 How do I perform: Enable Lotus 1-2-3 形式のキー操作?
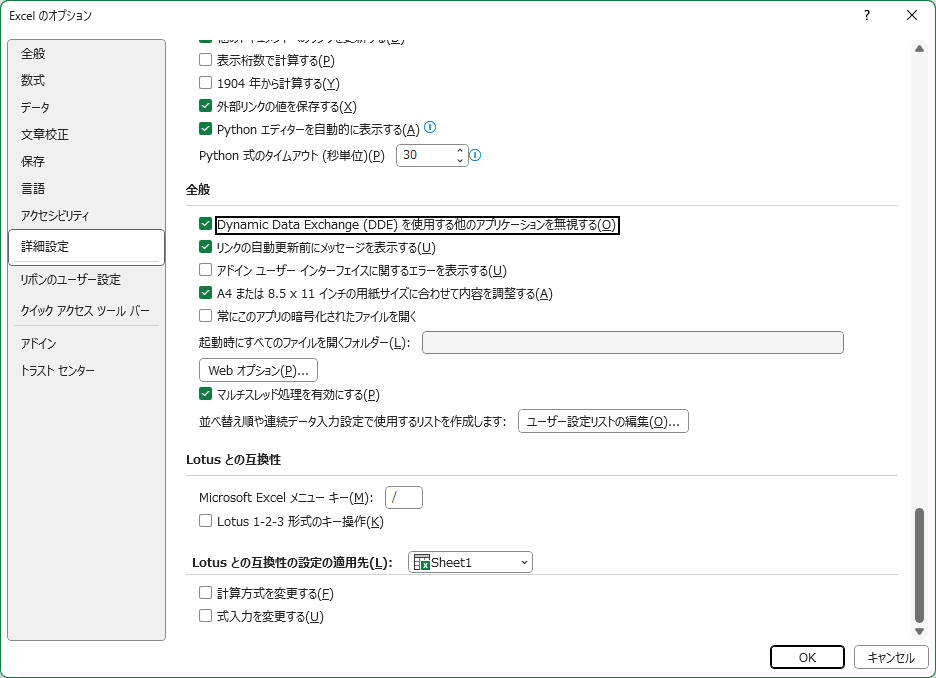tap(205, 520)
